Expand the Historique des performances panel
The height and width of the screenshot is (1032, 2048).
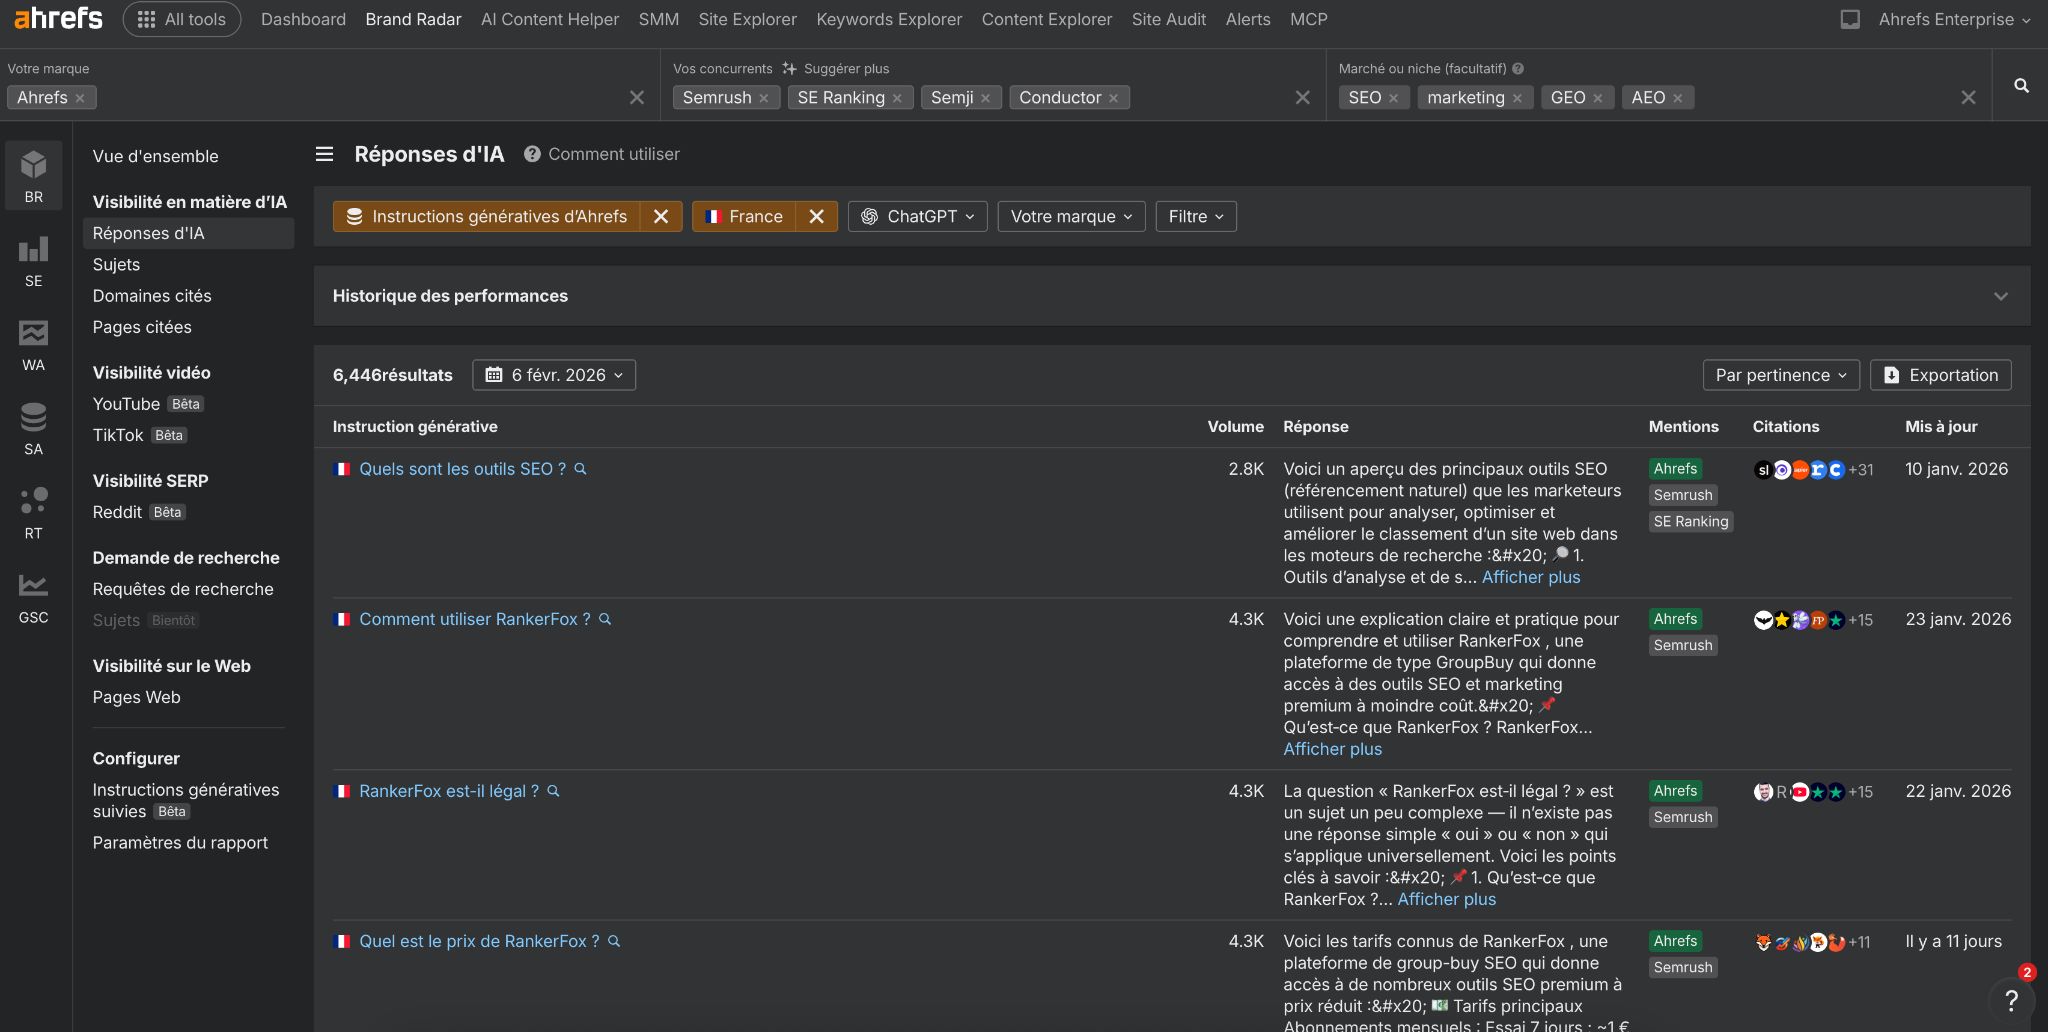pyautogui.click(x=2000, y=296)
